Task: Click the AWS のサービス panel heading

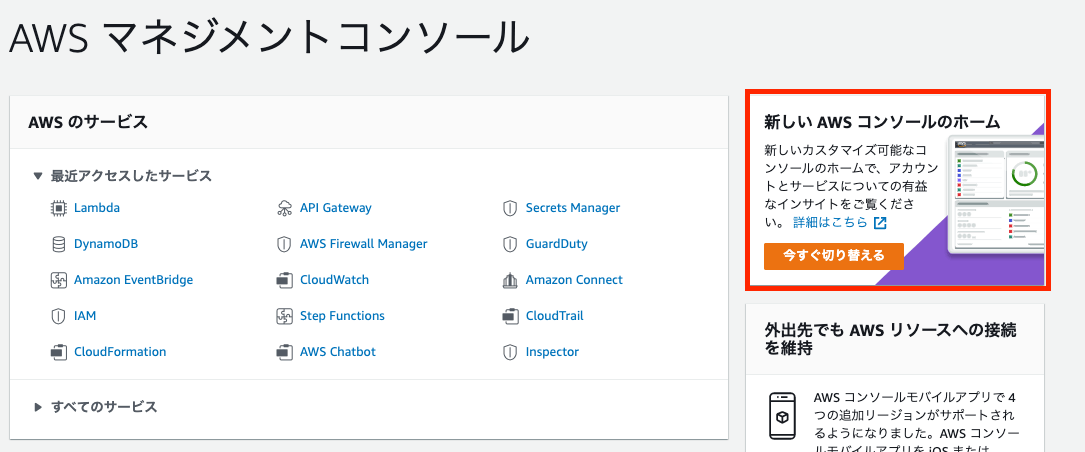Action: 88,123
